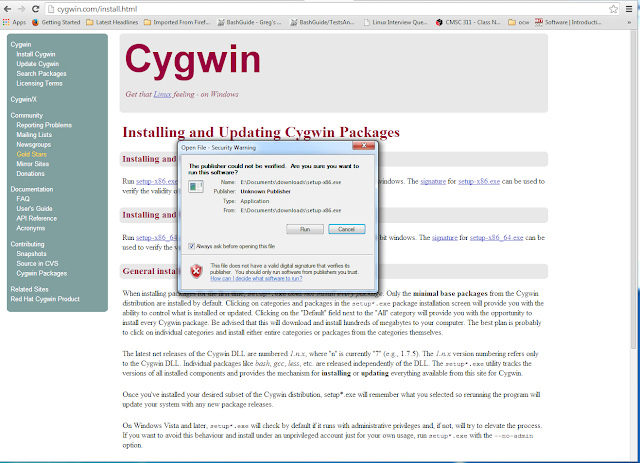The width and height of the screenshot is (640, 463).
Task: Open User's Guide under Documentation
Action: (x=34, y=209)
